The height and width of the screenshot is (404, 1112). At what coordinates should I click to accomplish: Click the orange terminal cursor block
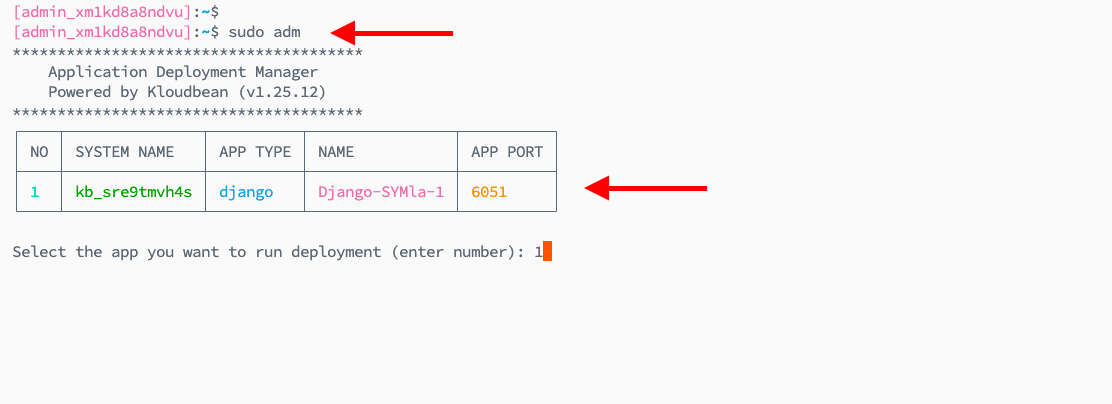547,252
